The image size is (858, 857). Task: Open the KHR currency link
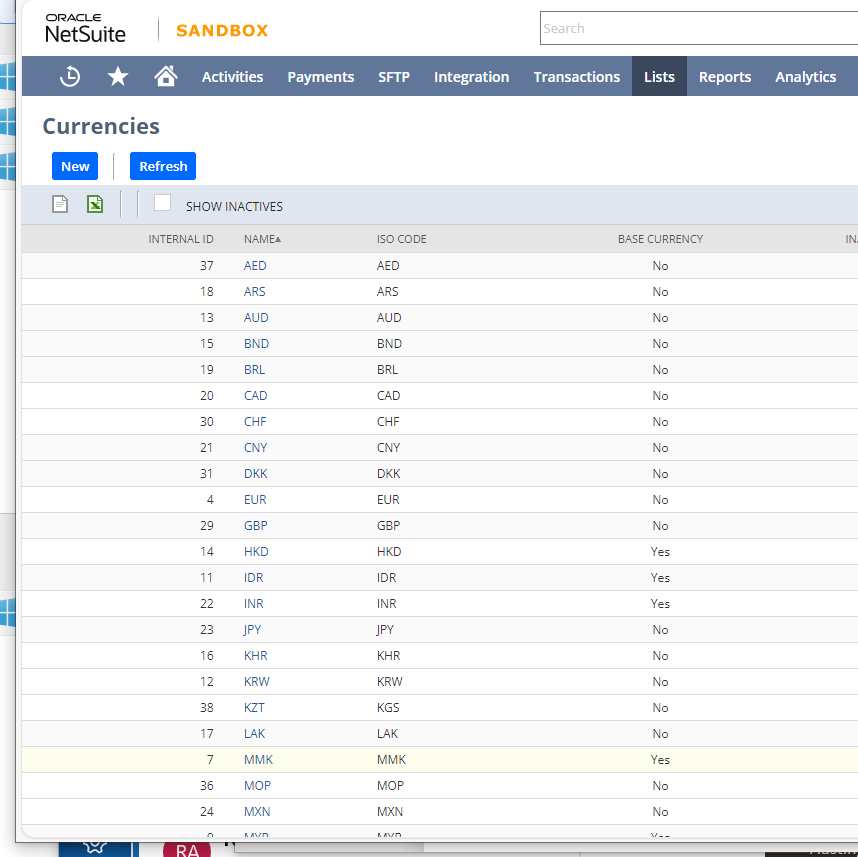(x=256, y=656)
